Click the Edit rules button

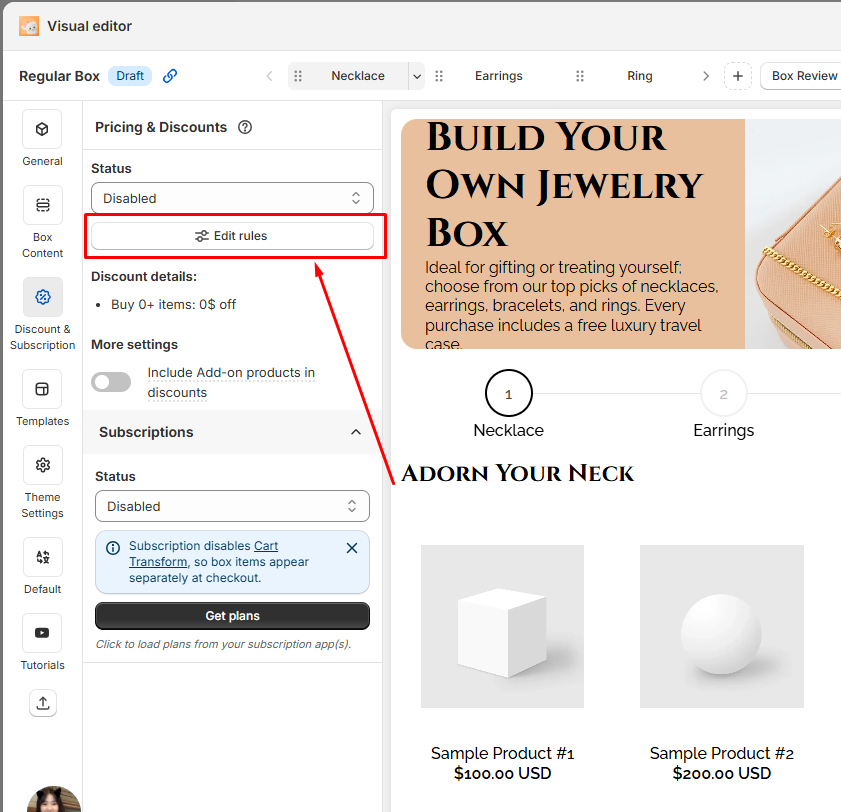point(232,236)
